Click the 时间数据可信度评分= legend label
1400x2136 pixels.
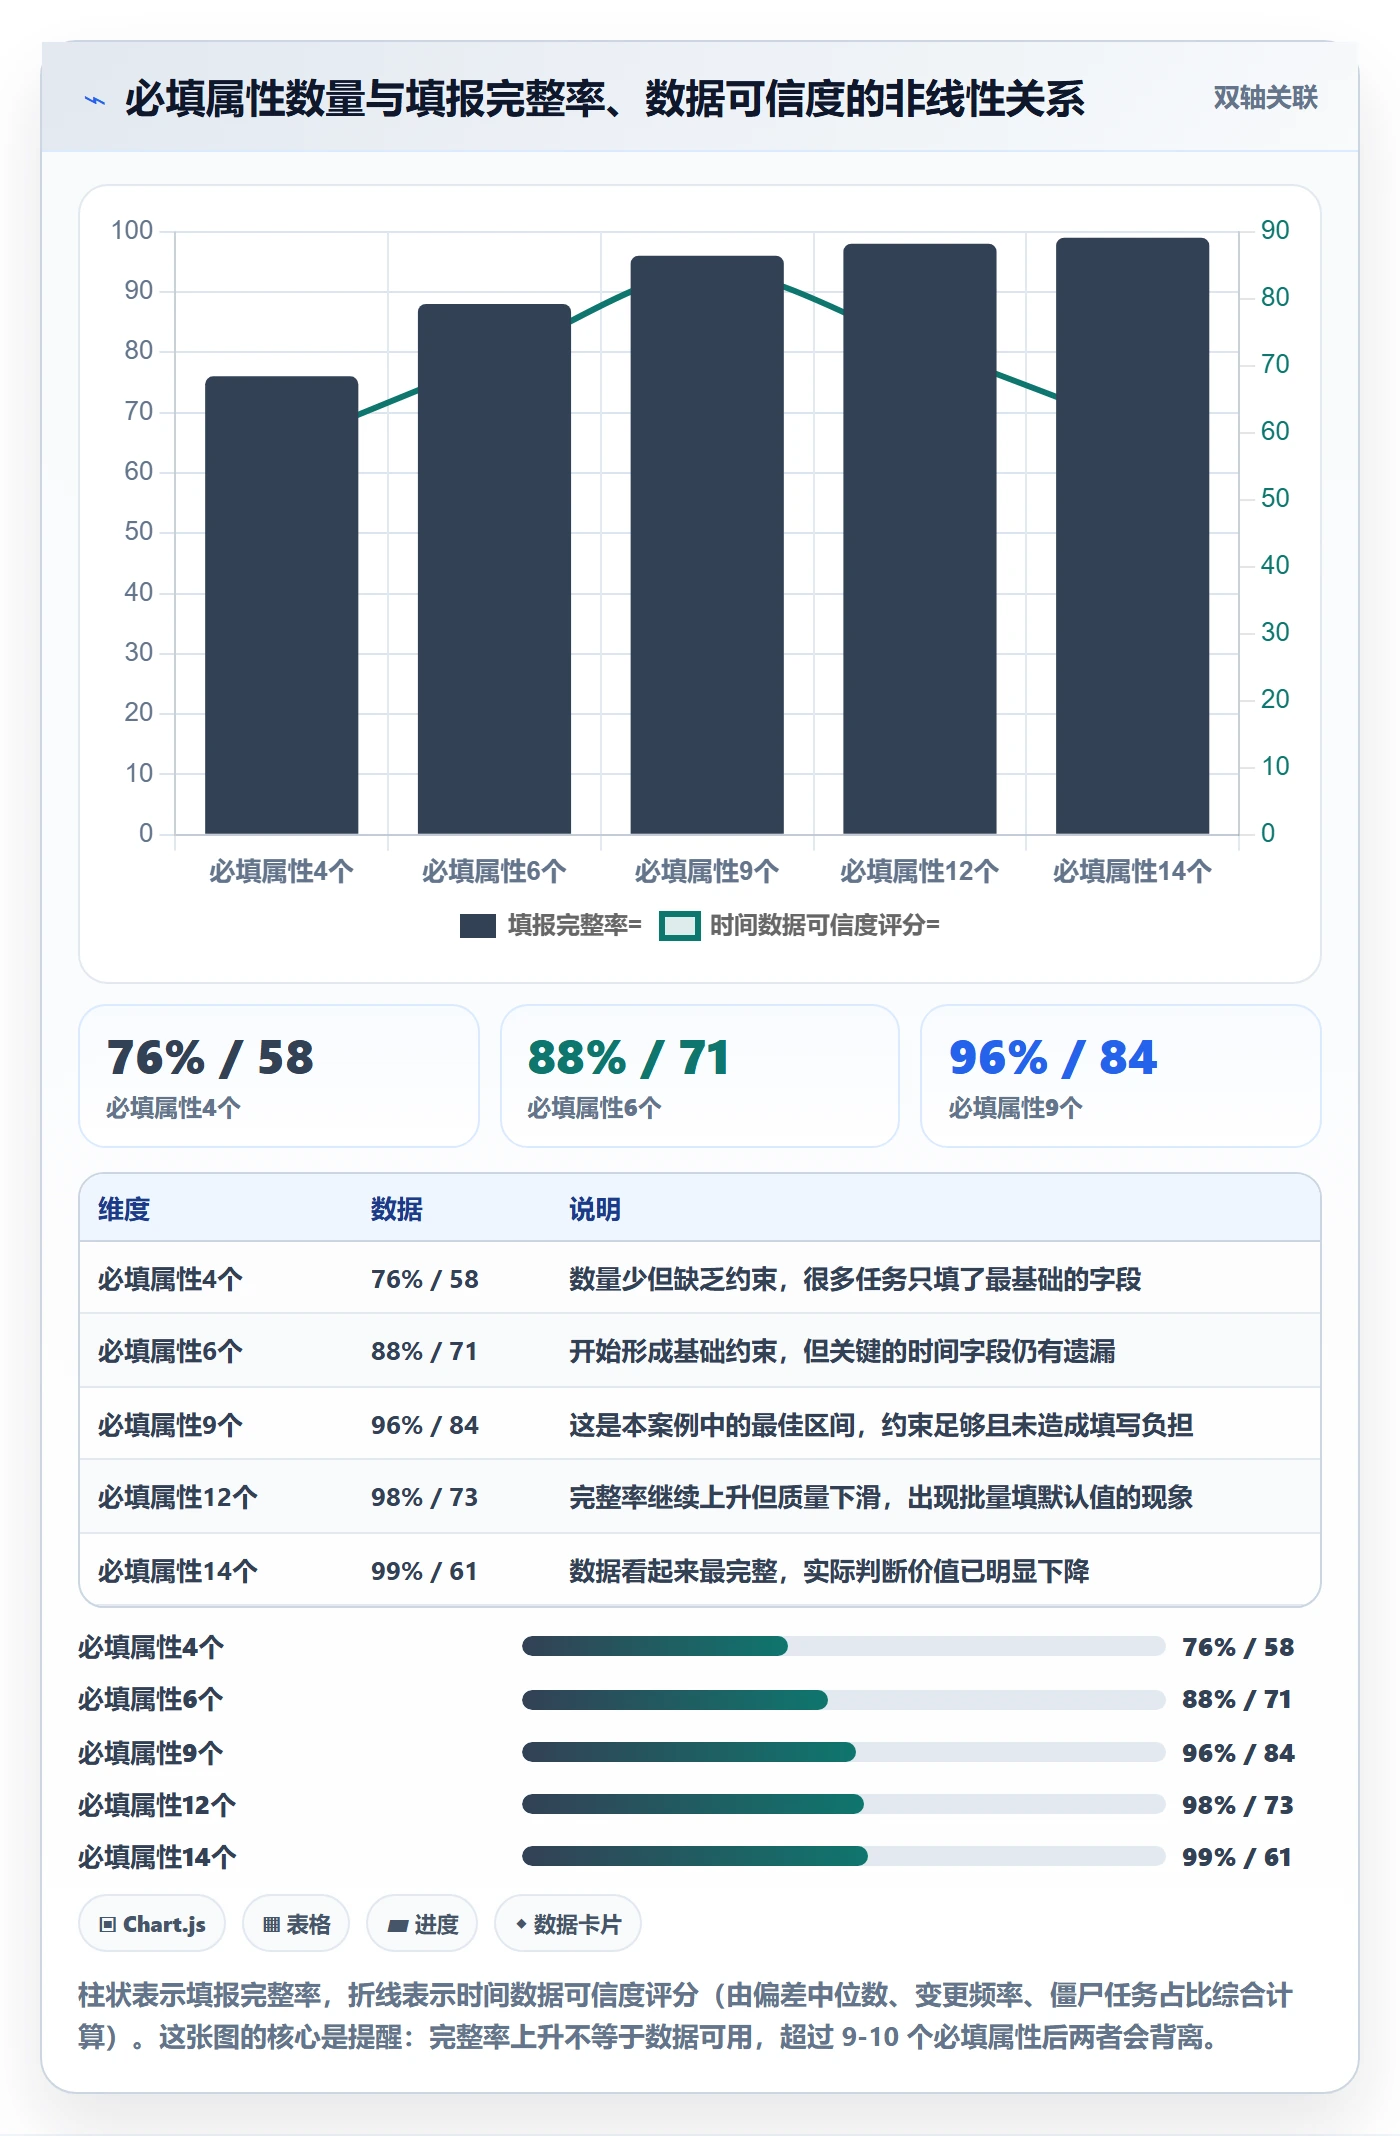coord(824,925)
